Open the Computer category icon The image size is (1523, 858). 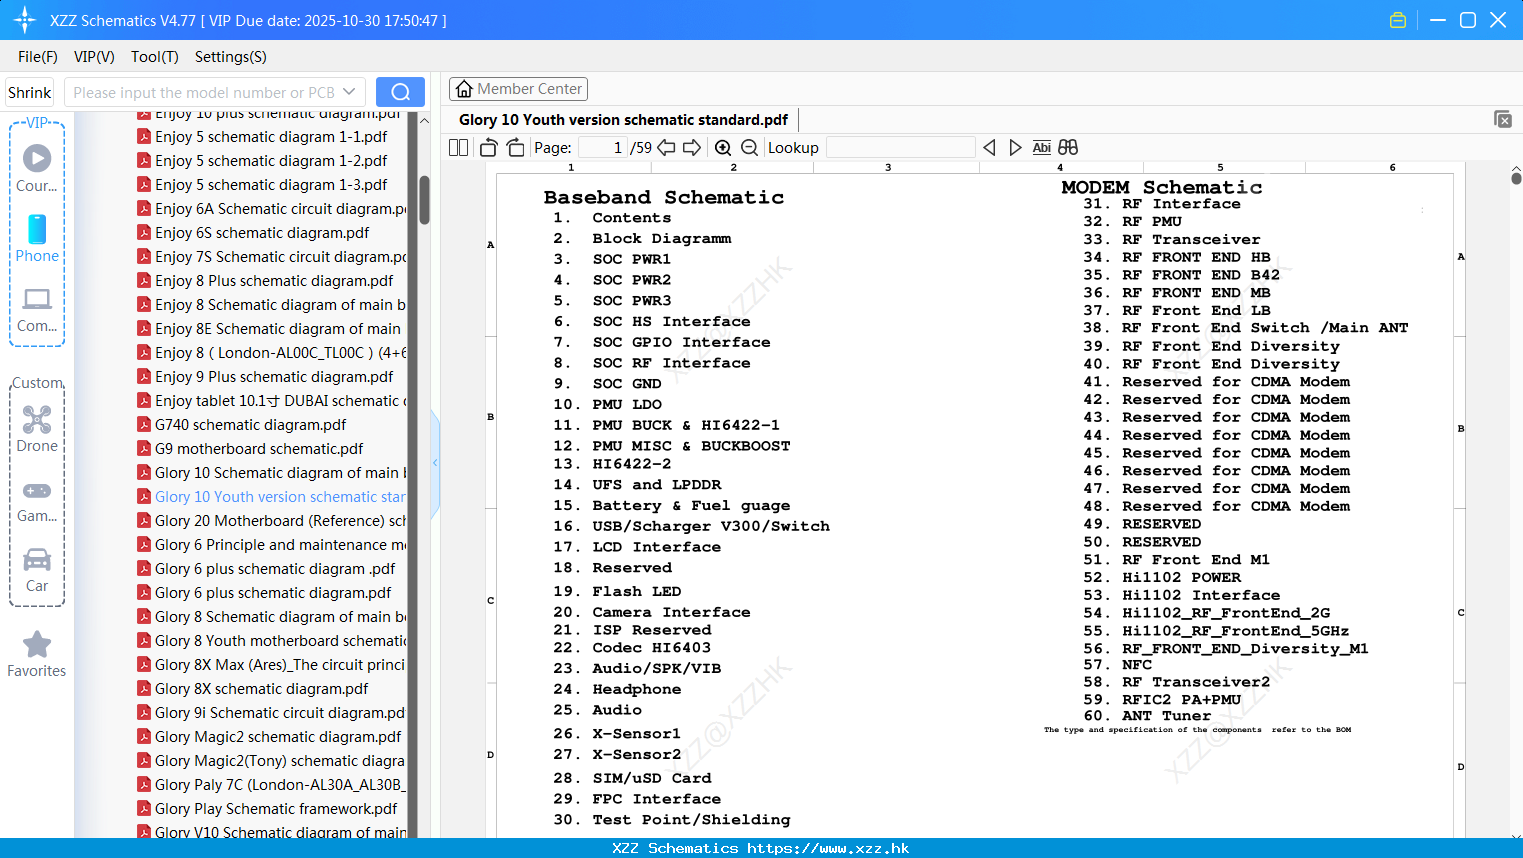[37, 309]
